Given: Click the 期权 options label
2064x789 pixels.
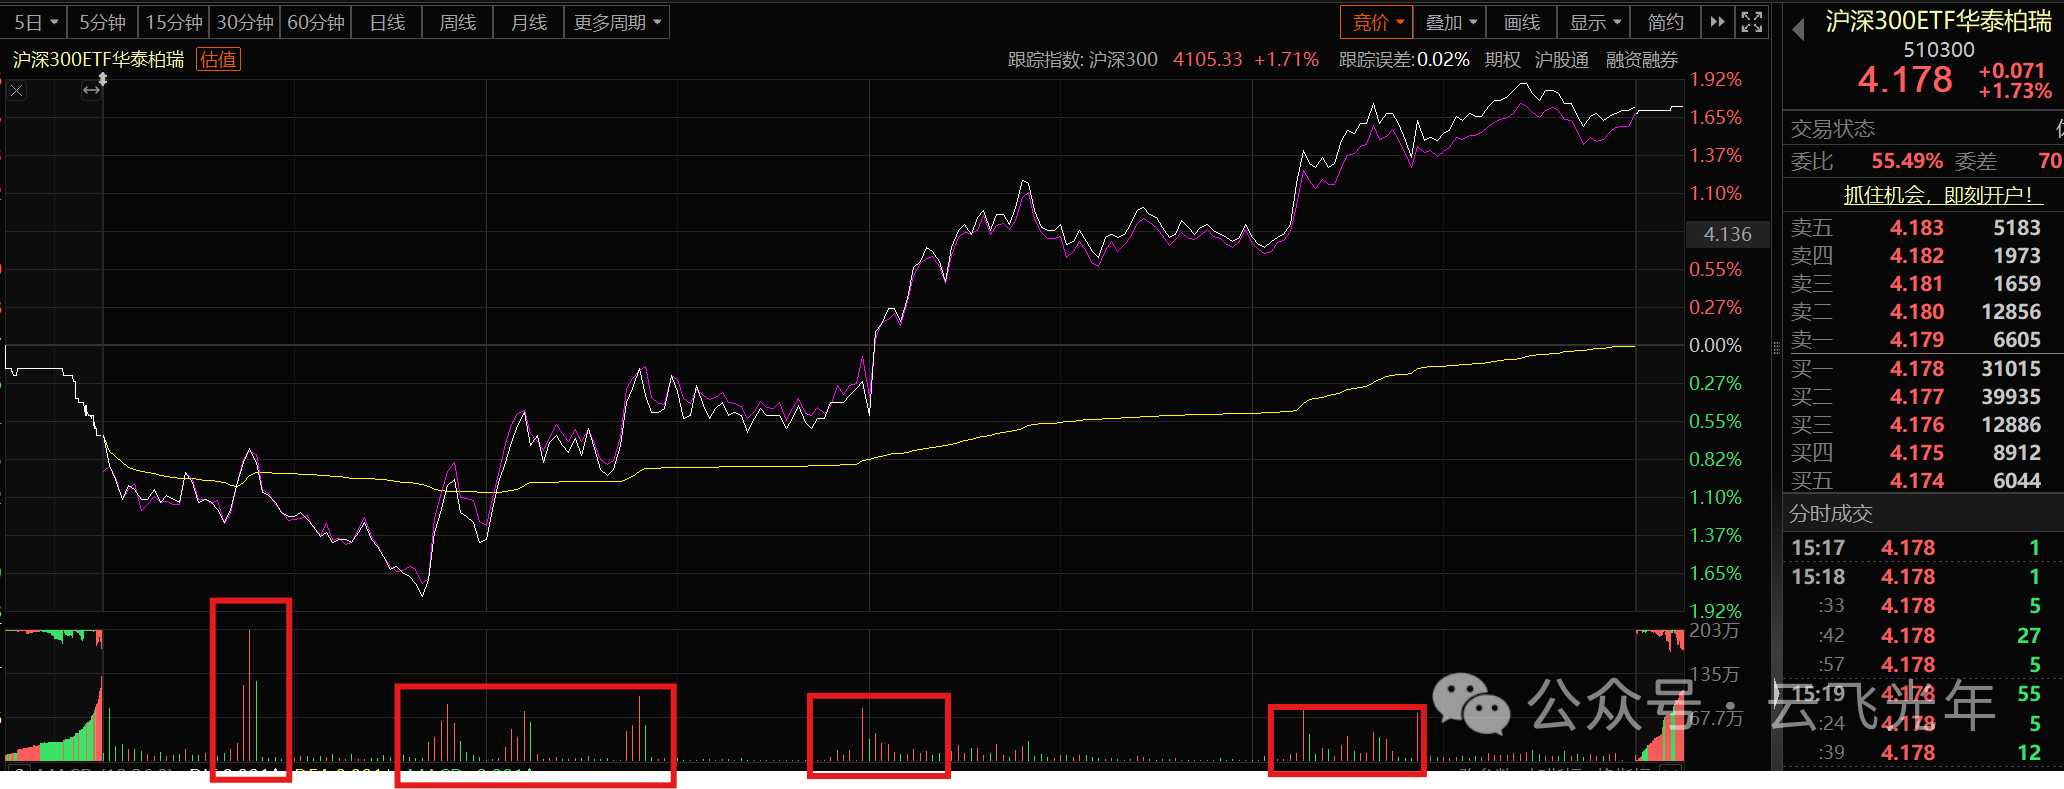Looking at the screenshot, I should [x=1503, y=60].
